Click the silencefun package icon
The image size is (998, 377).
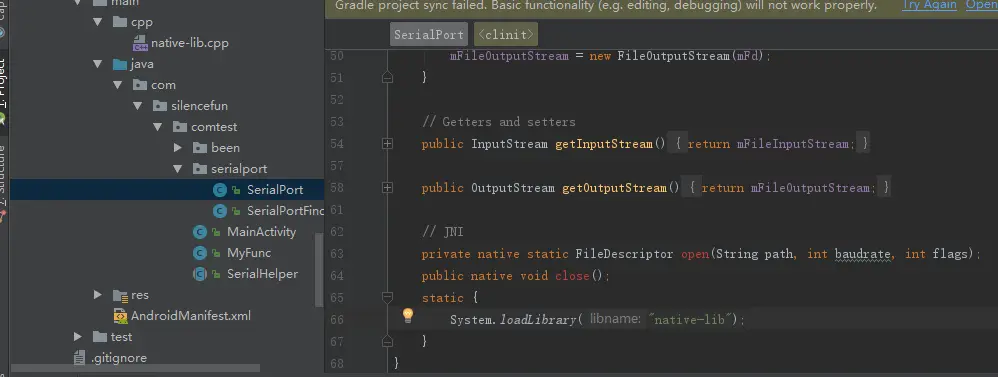(160, 106)
